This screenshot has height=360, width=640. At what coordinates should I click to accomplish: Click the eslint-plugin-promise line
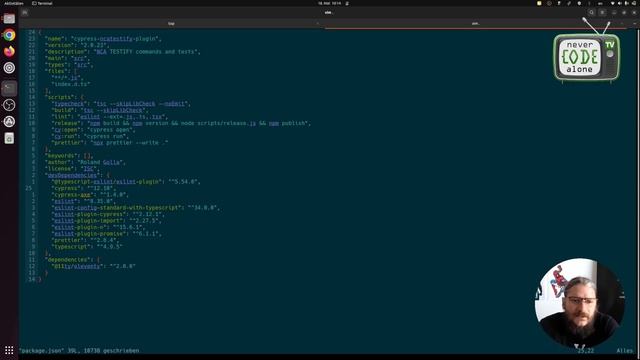[x=106, y=234]
